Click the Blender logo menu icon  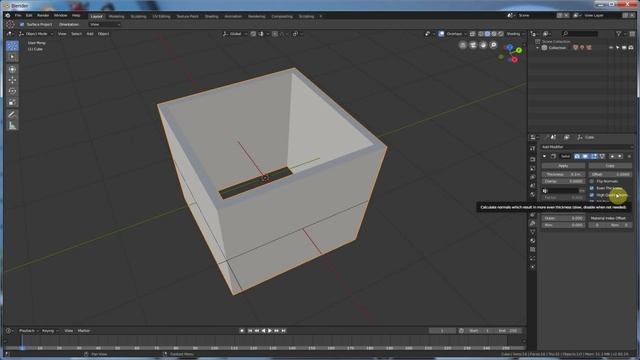pos(8,16)
